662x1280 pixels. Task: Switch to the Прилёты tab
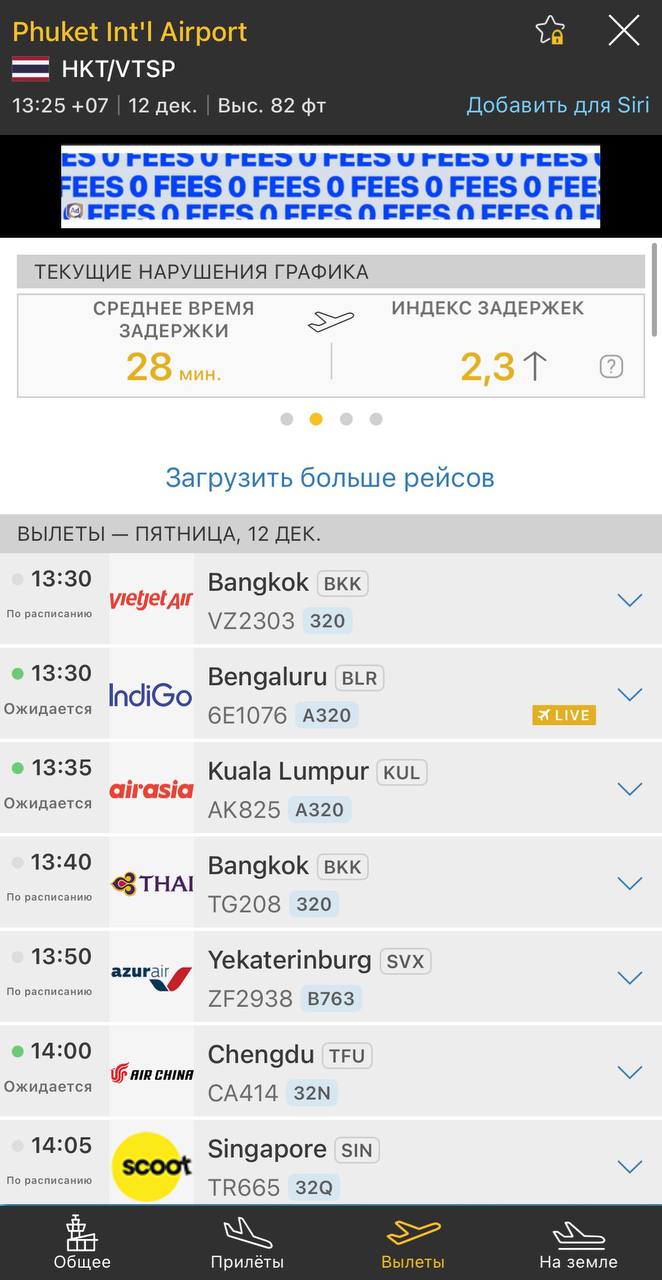pyautogui.click(x=247, y=1243)
